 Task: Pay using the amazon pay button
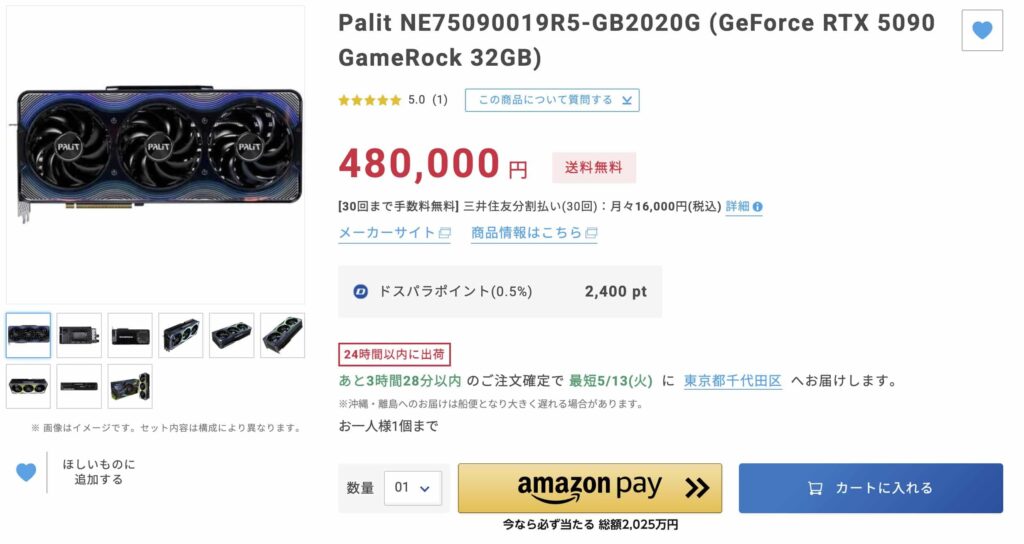click(x=590, y=488)
